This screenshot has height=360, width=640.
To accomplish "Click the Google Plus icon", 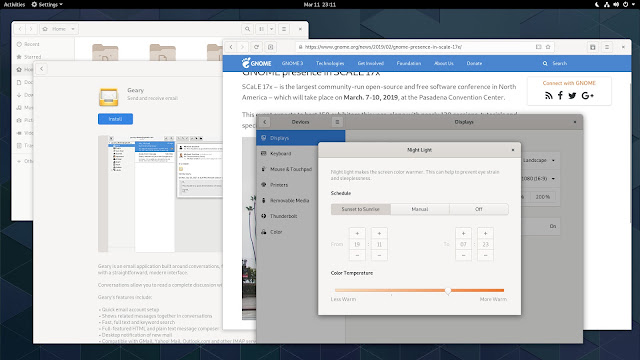I will 587,96.
